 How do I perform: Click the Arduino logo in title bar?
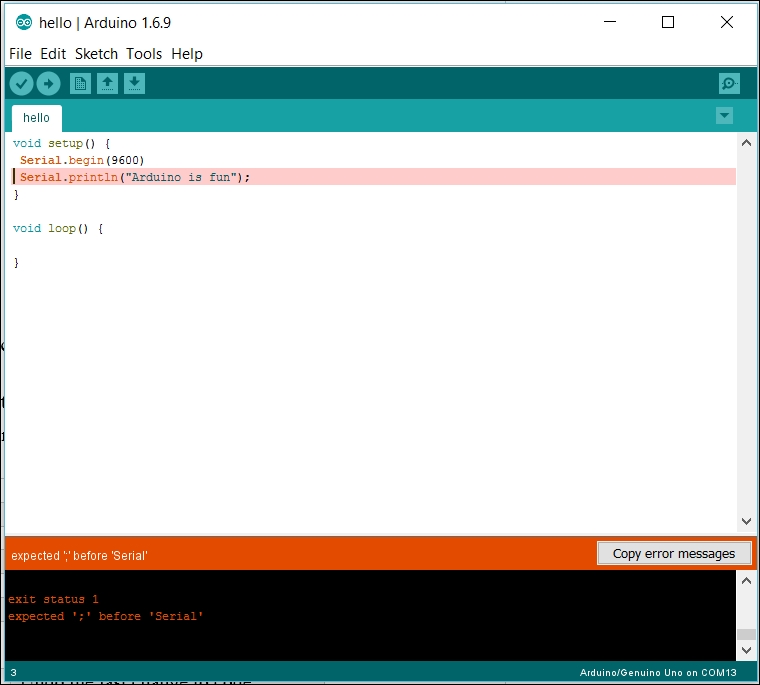coord(23,22)
